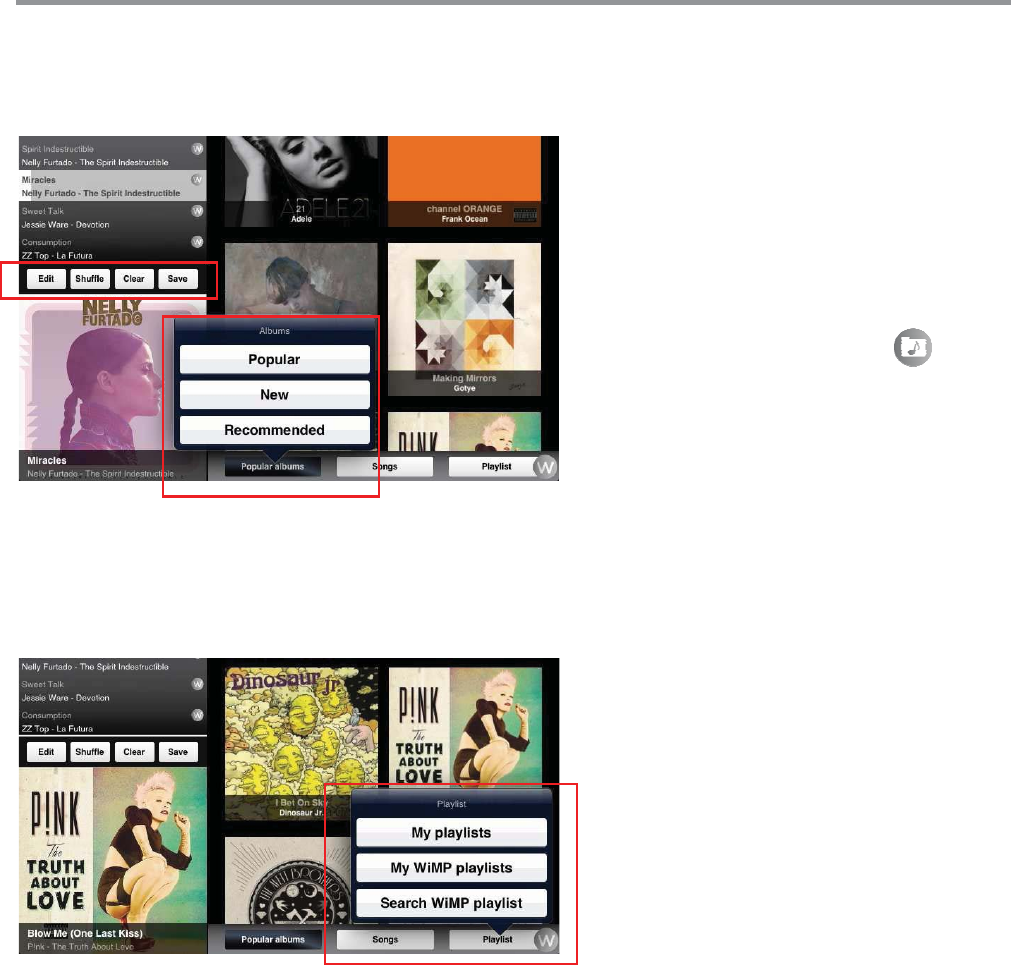Choose Search WiMP playlist option
The height and width of the screenshot is (965, 1011).
click(x=451, y=903)
